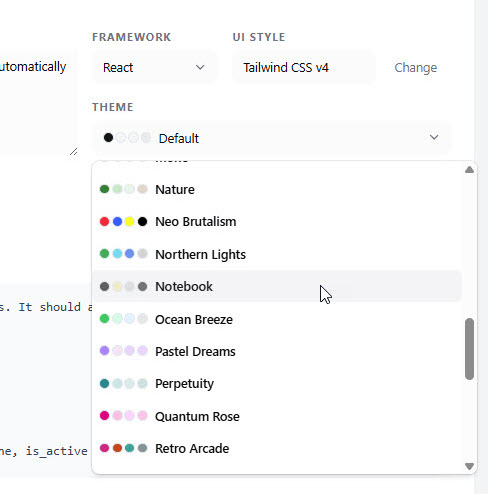The image size is (488, 494).
Task: Click the yellow swatch of Neo Brutalism
Action: click(130, 222)
